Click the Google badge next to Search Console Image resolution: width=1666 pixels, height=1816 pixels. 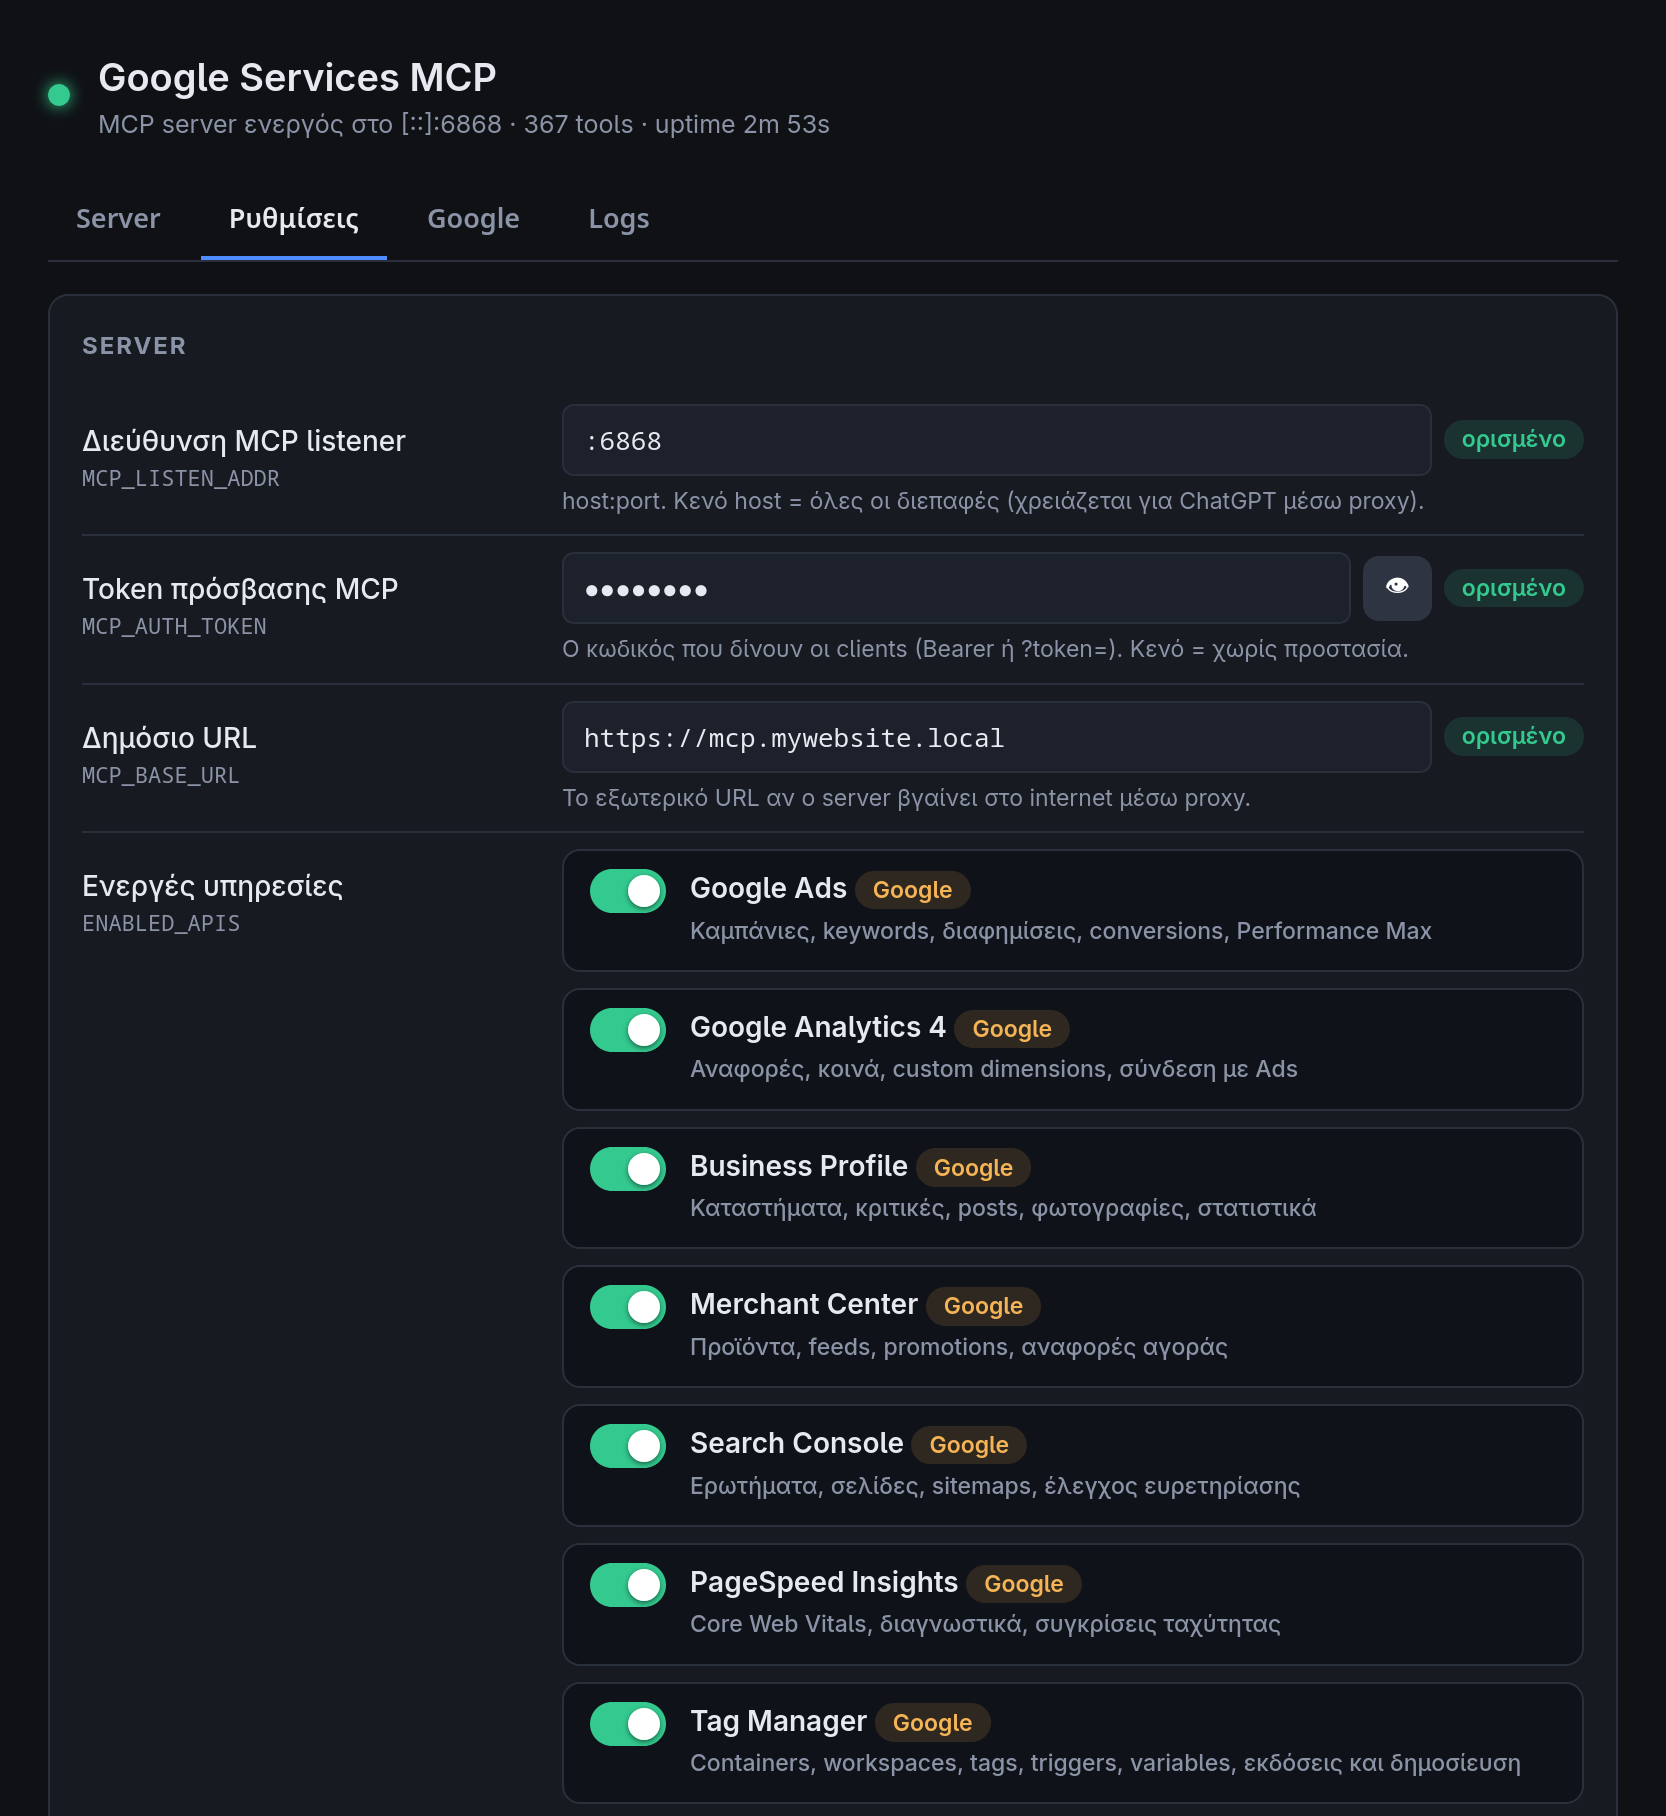[969, 1445]
